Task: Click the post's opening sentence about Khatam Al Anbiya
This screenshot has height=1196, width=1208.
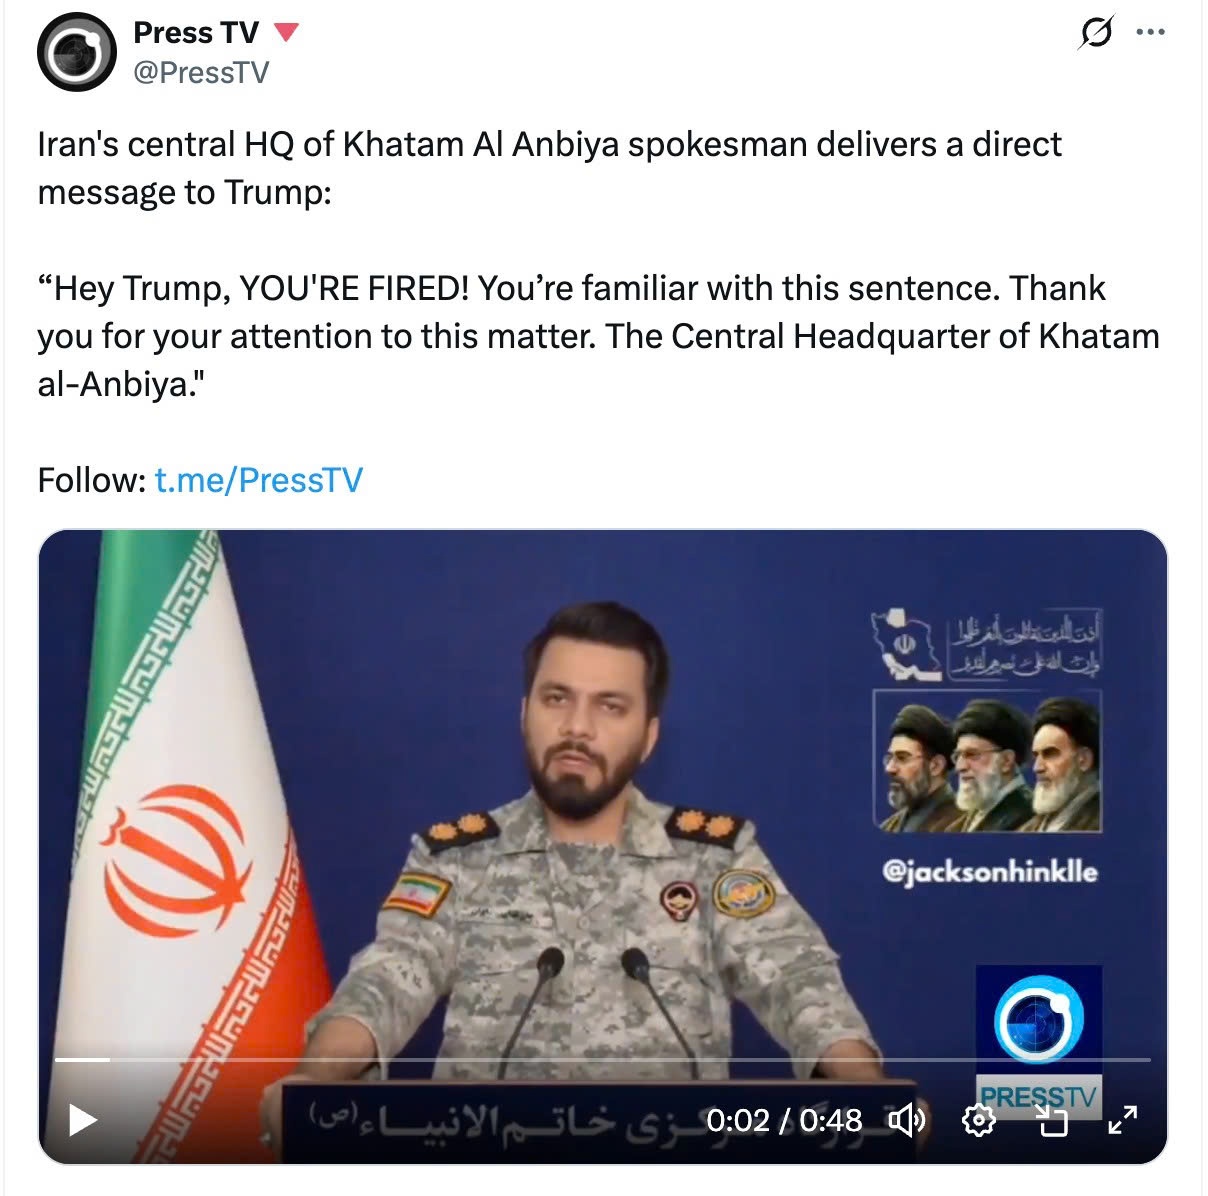Action: click(x=549, y=168)
